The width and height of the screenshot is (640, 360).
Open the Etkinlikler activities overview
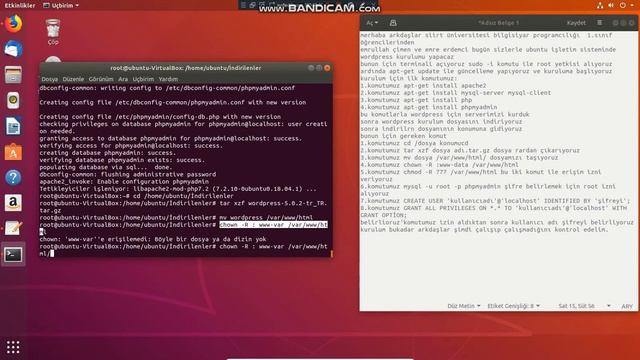pyautogui.click(x=20, y=5)
